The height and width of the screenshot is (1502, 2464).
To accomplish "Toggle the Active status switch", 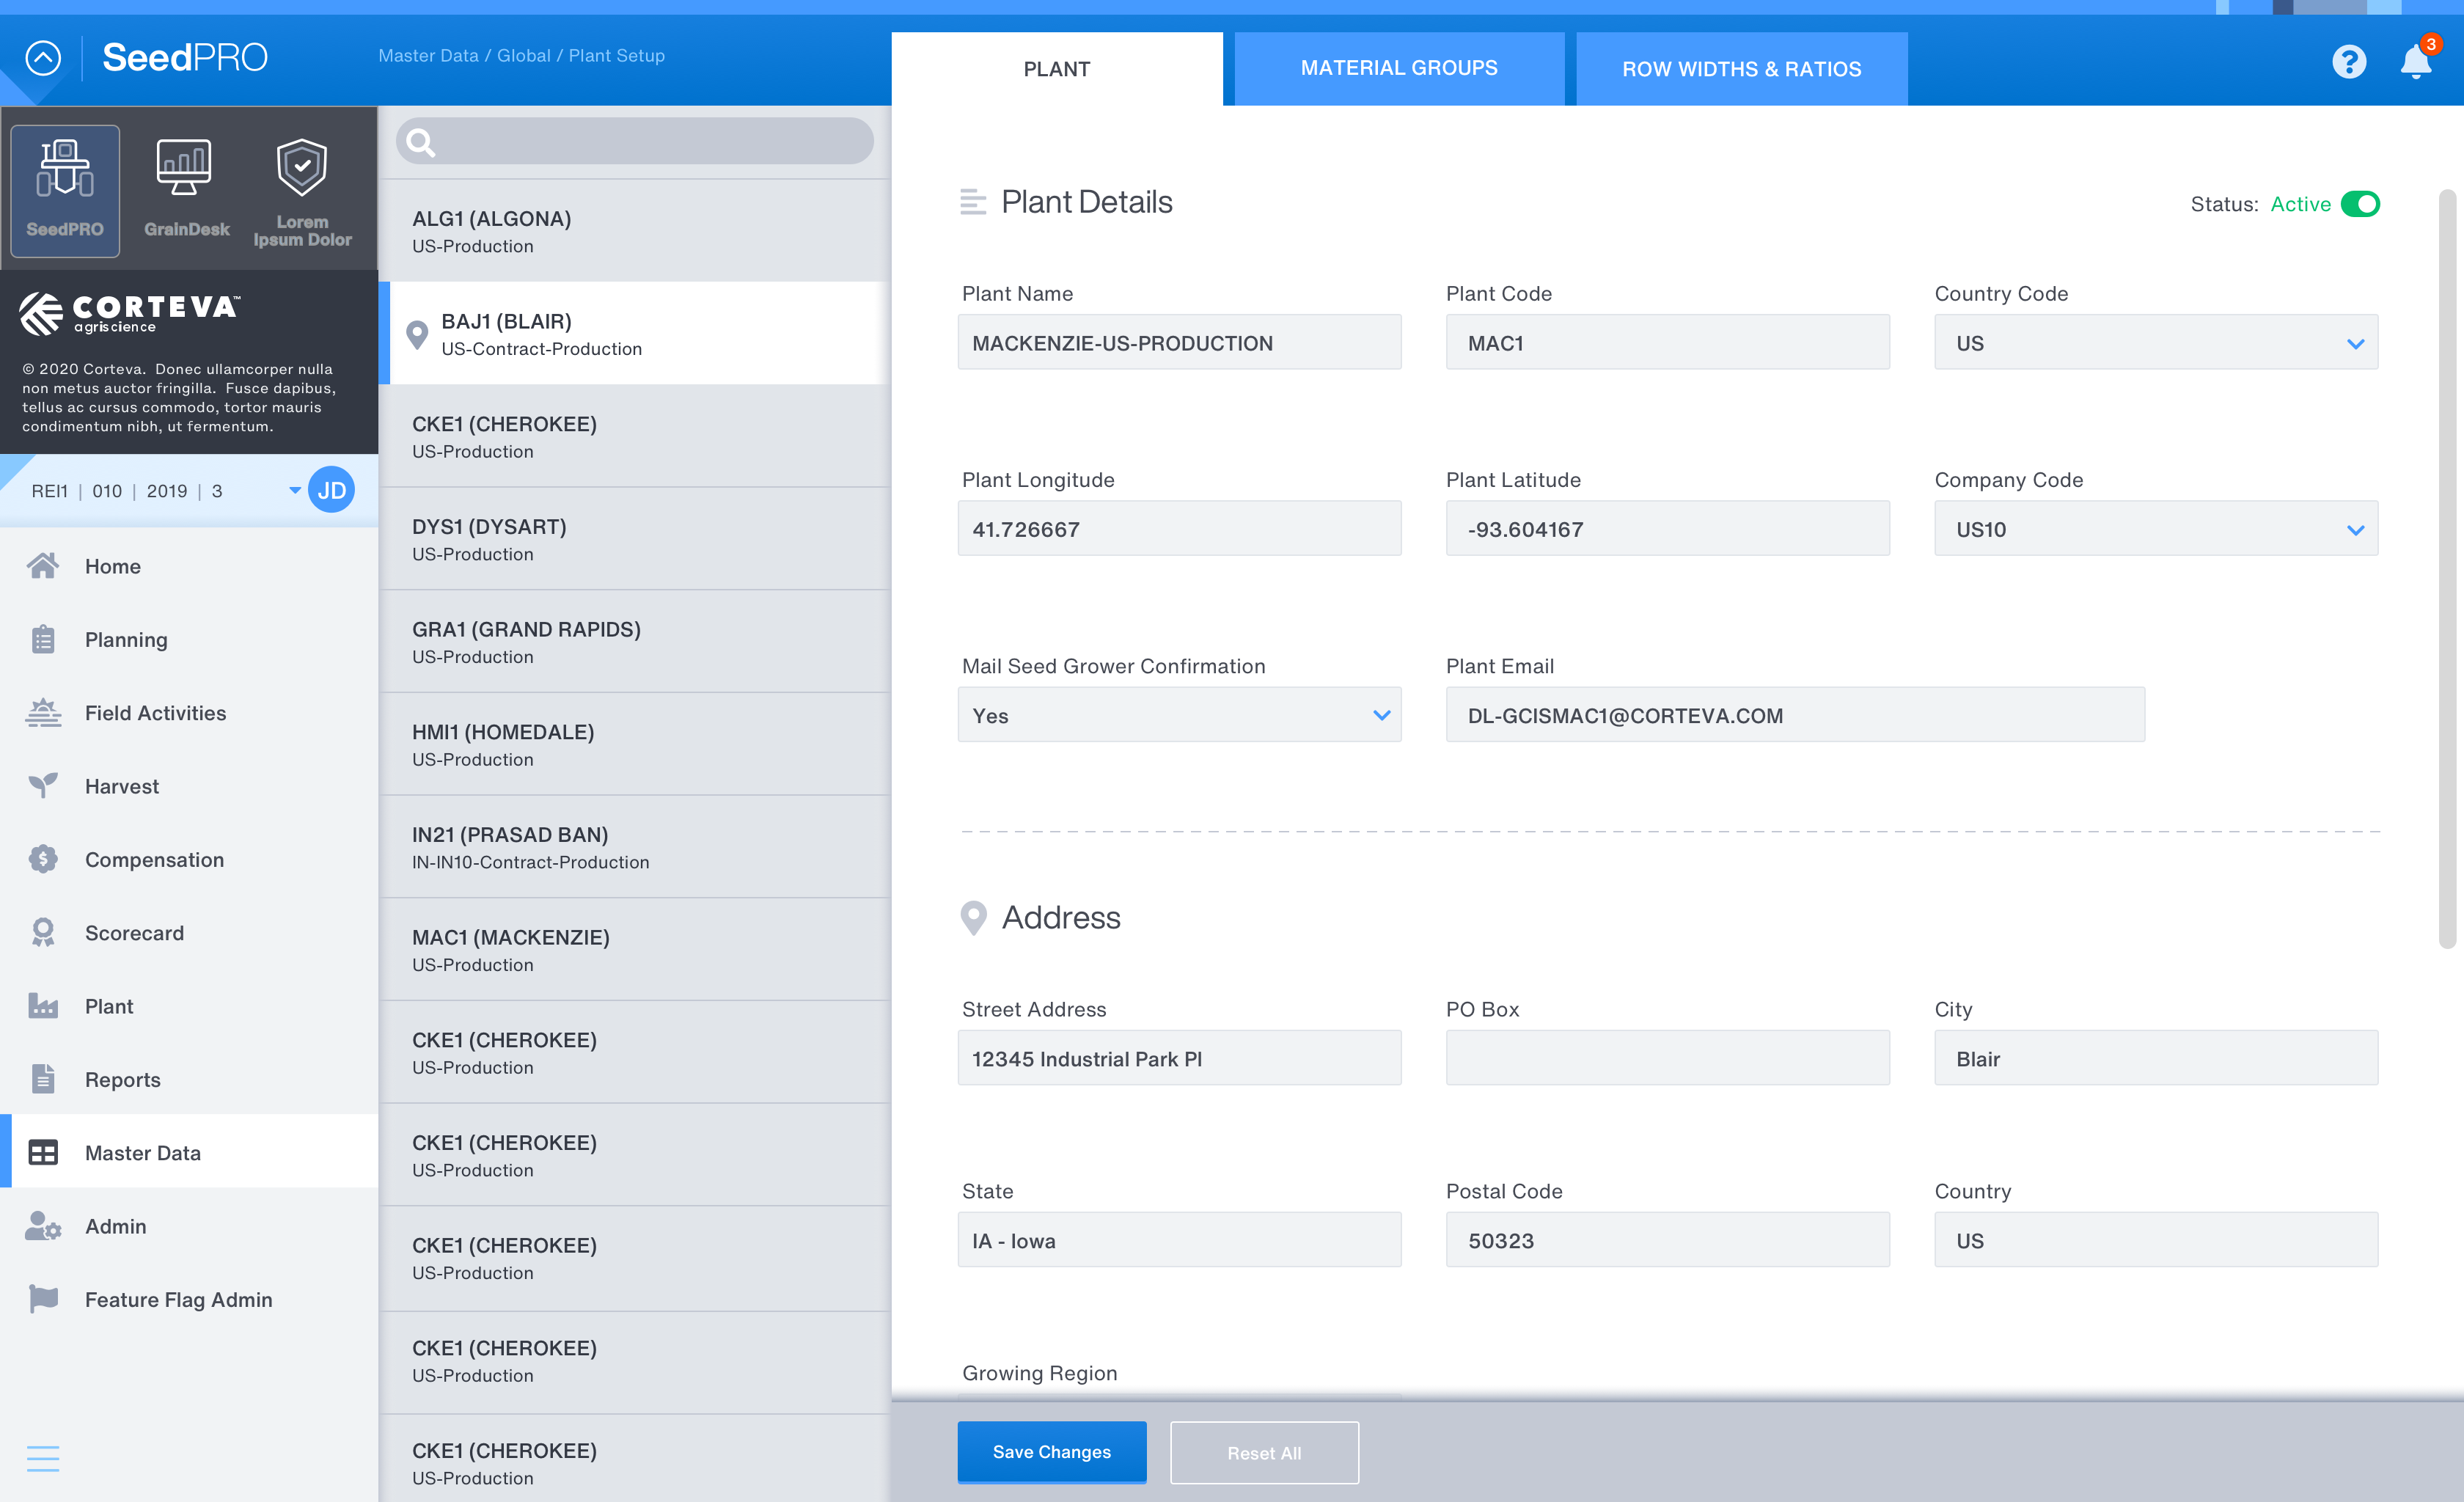I will 2360,204.
